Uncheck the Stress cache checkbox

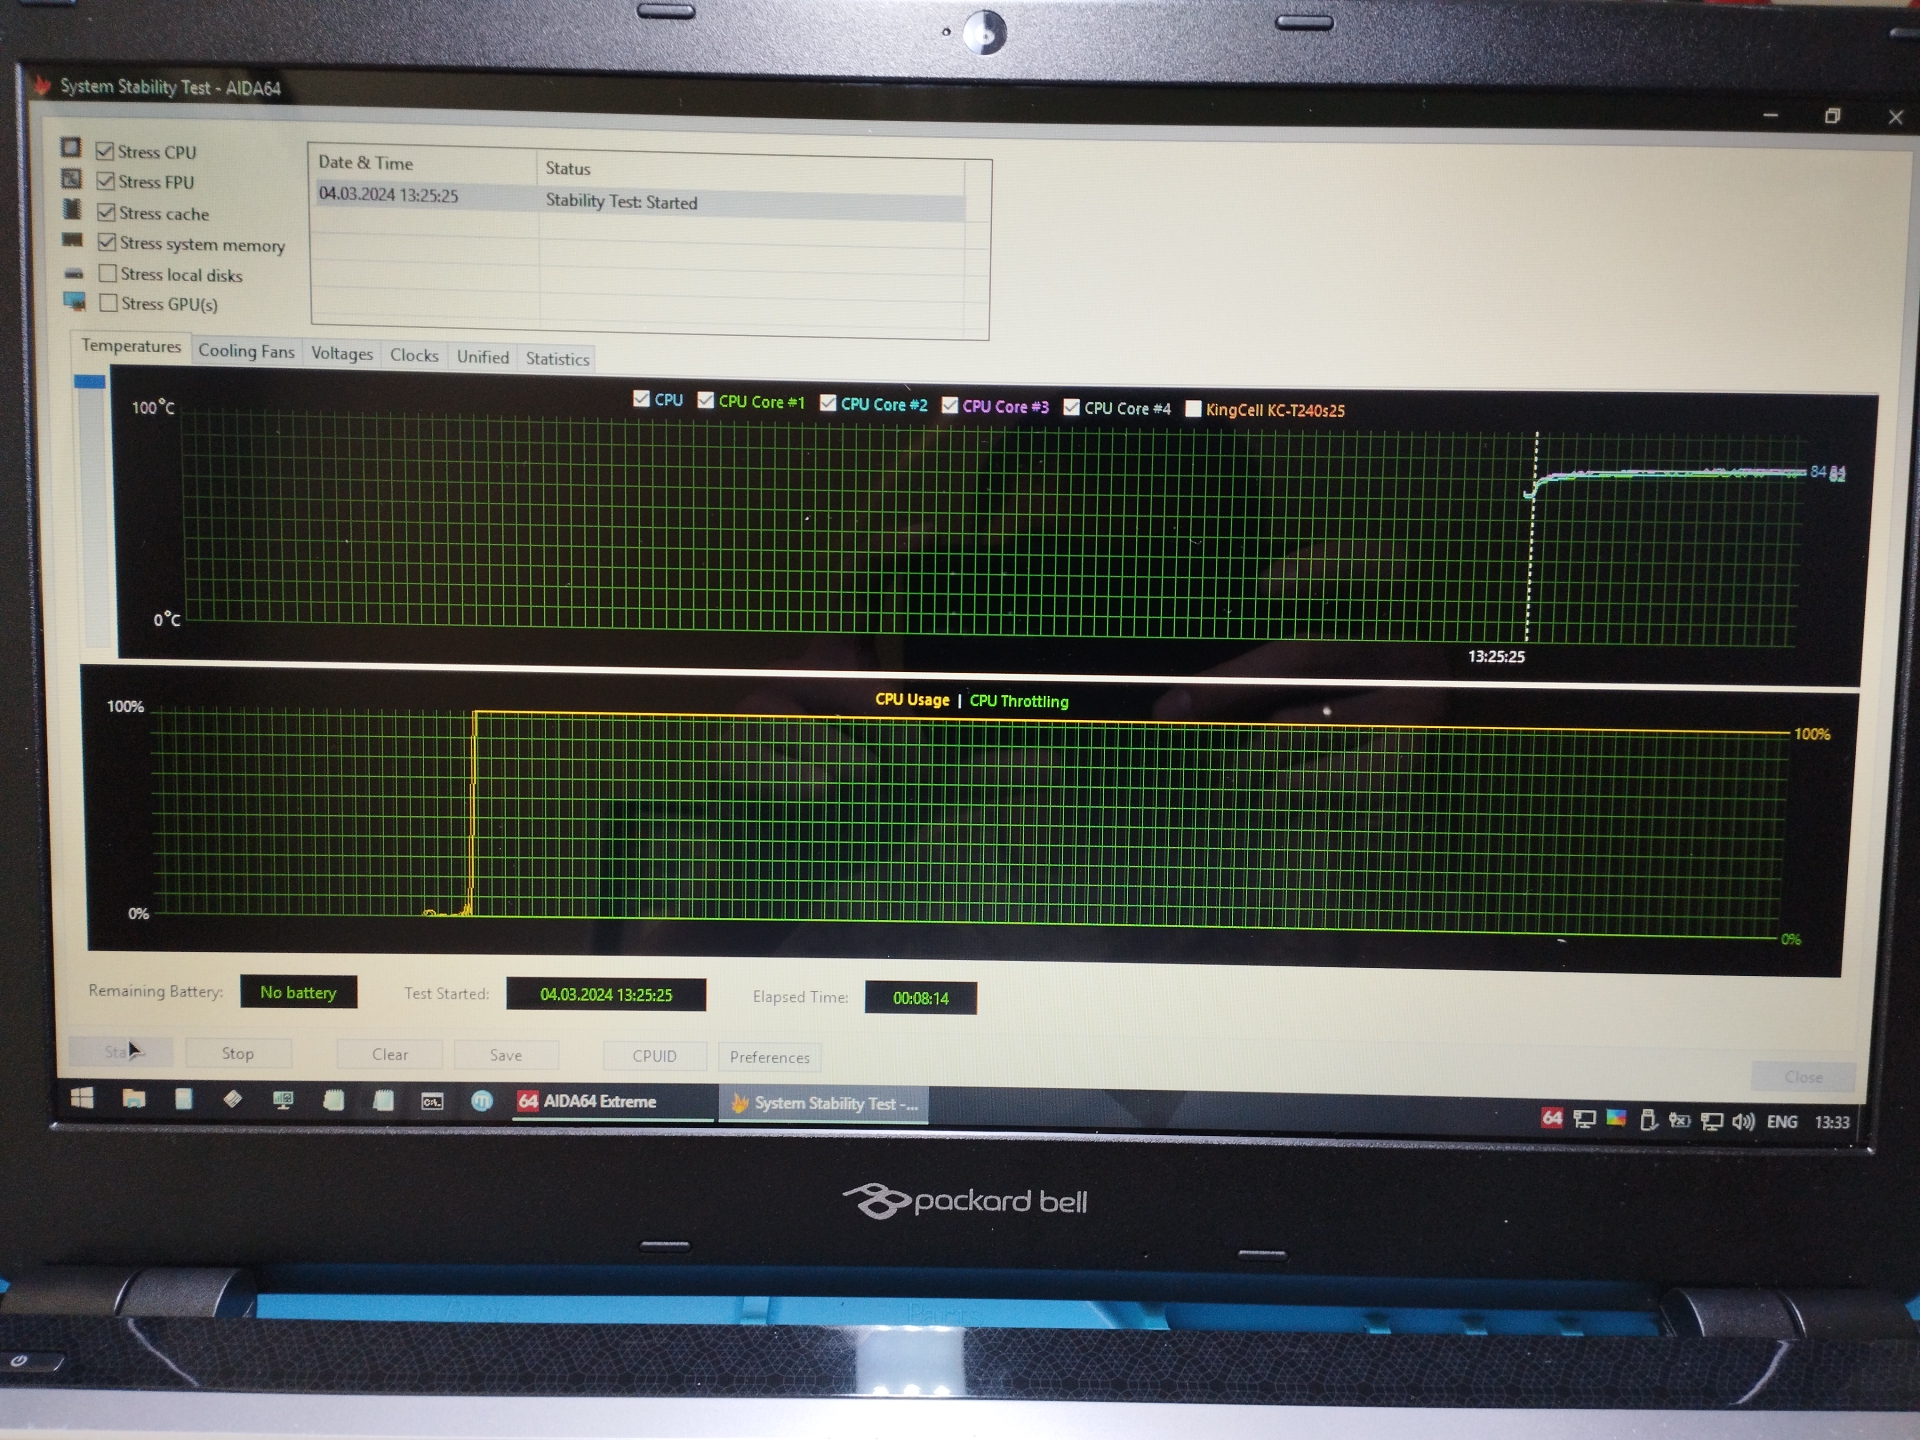pyautogui.click(x=106, y=212)
